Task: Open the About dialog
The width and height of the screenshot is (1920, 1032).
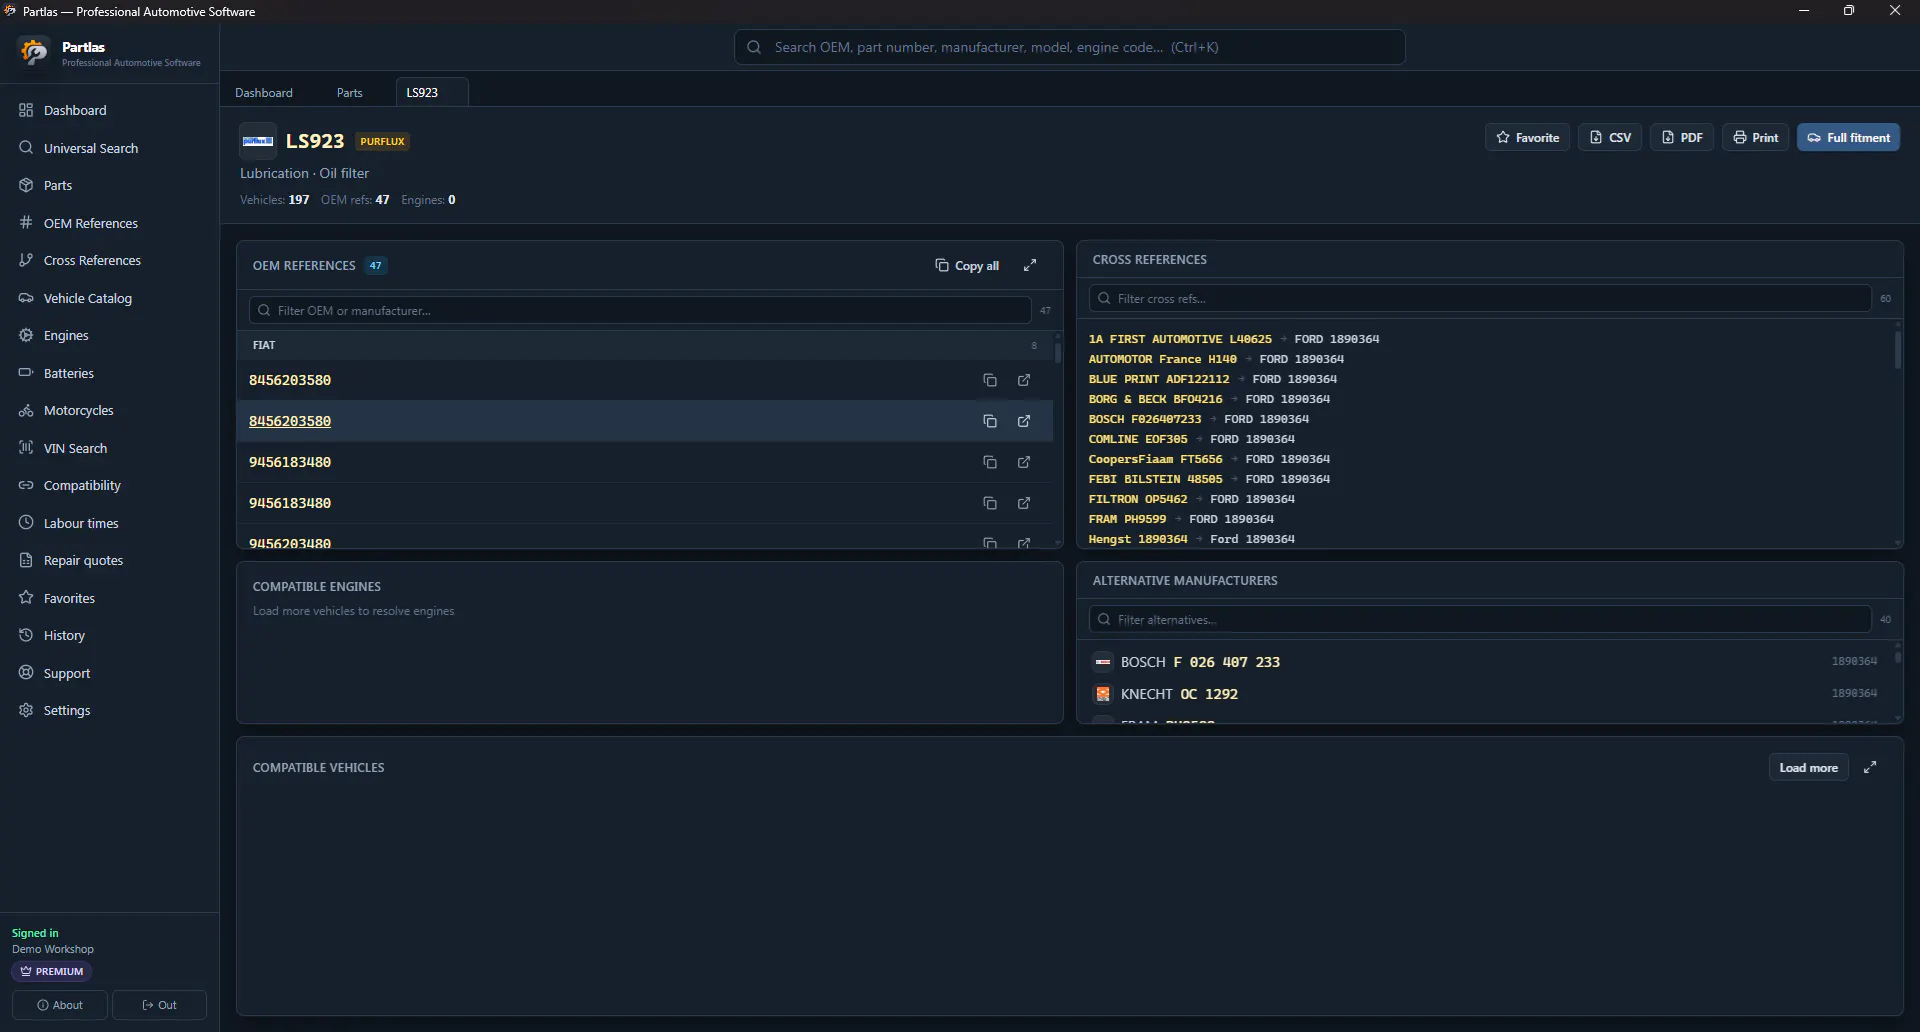Action: pyautogui.click(x=60, y=1005)
